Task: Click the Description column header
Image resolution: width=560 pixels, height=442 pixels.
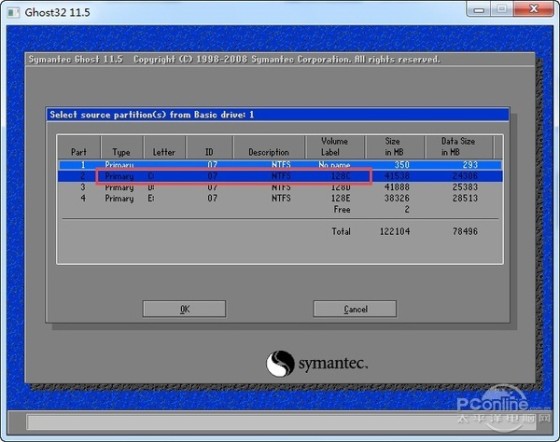Action: point(269,147)
